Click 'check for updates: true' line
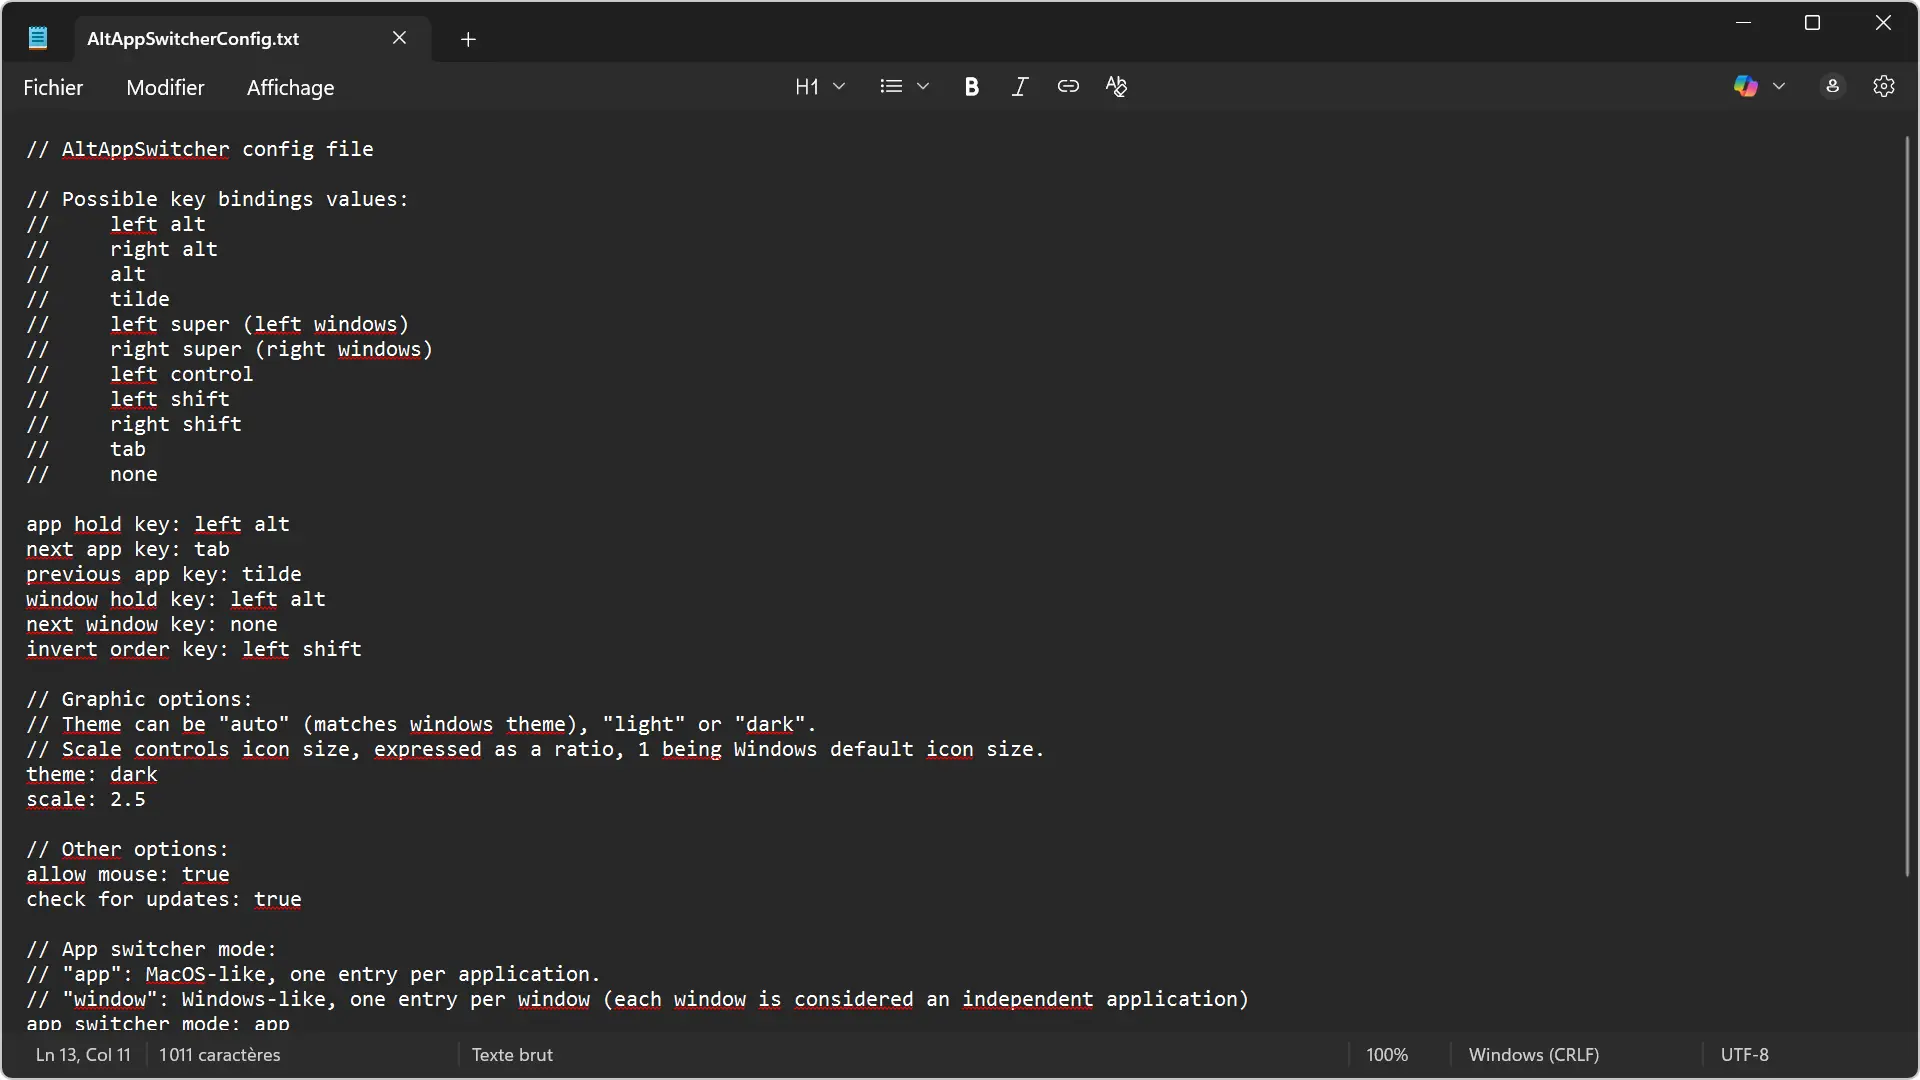This screenshot has height=1080, width=1920. 164,899
